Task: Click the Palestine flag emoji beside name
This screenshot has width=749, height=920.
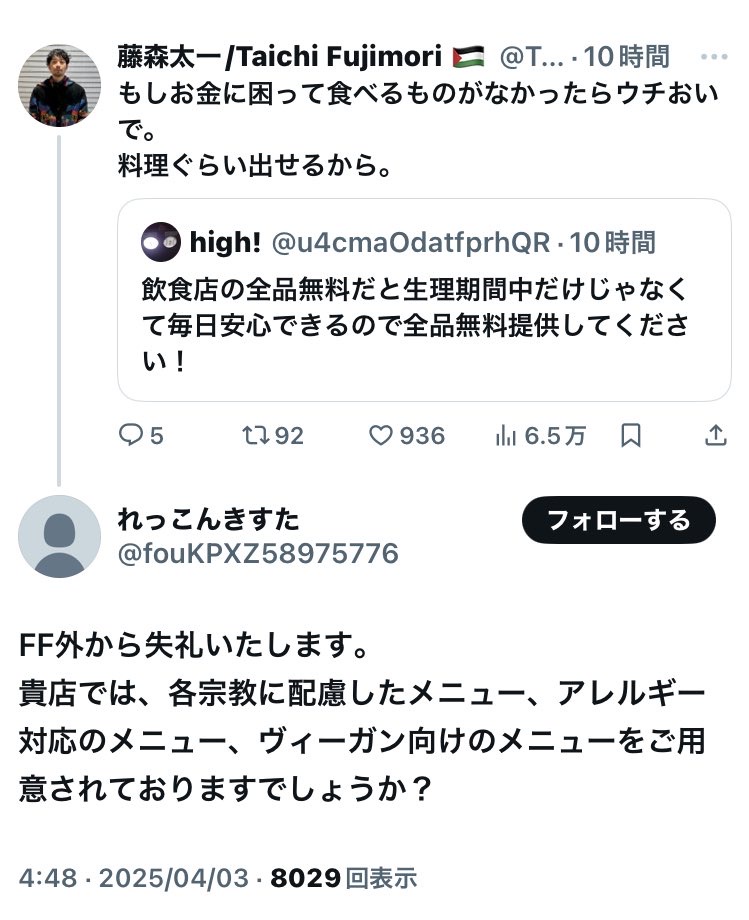Action: click(467, 57)
